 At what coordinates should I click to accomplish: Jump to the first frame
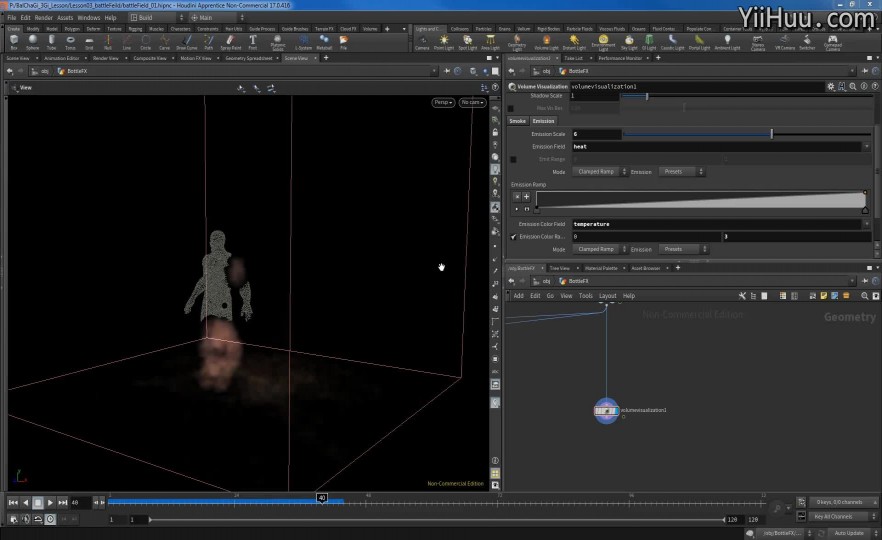click(13, 502)
